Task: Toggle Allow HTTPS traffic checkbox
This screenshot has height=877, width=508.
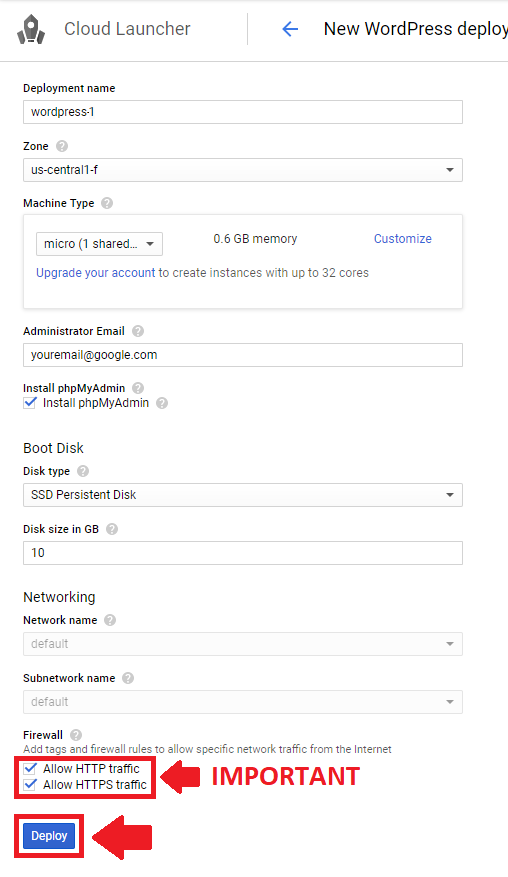Action: 30,784
